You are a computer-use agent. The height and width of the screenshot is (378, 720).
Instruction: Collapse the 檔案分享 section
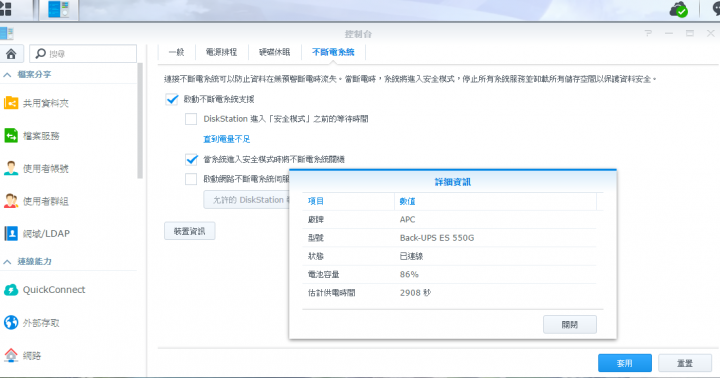7,74
